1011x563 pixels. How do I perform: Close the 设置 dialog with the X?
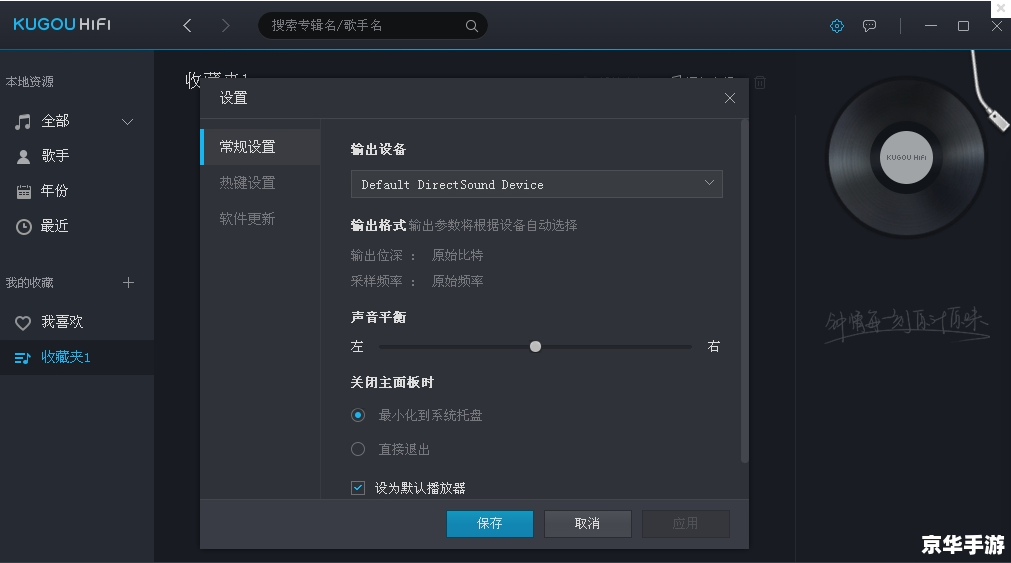pos(729,98)
